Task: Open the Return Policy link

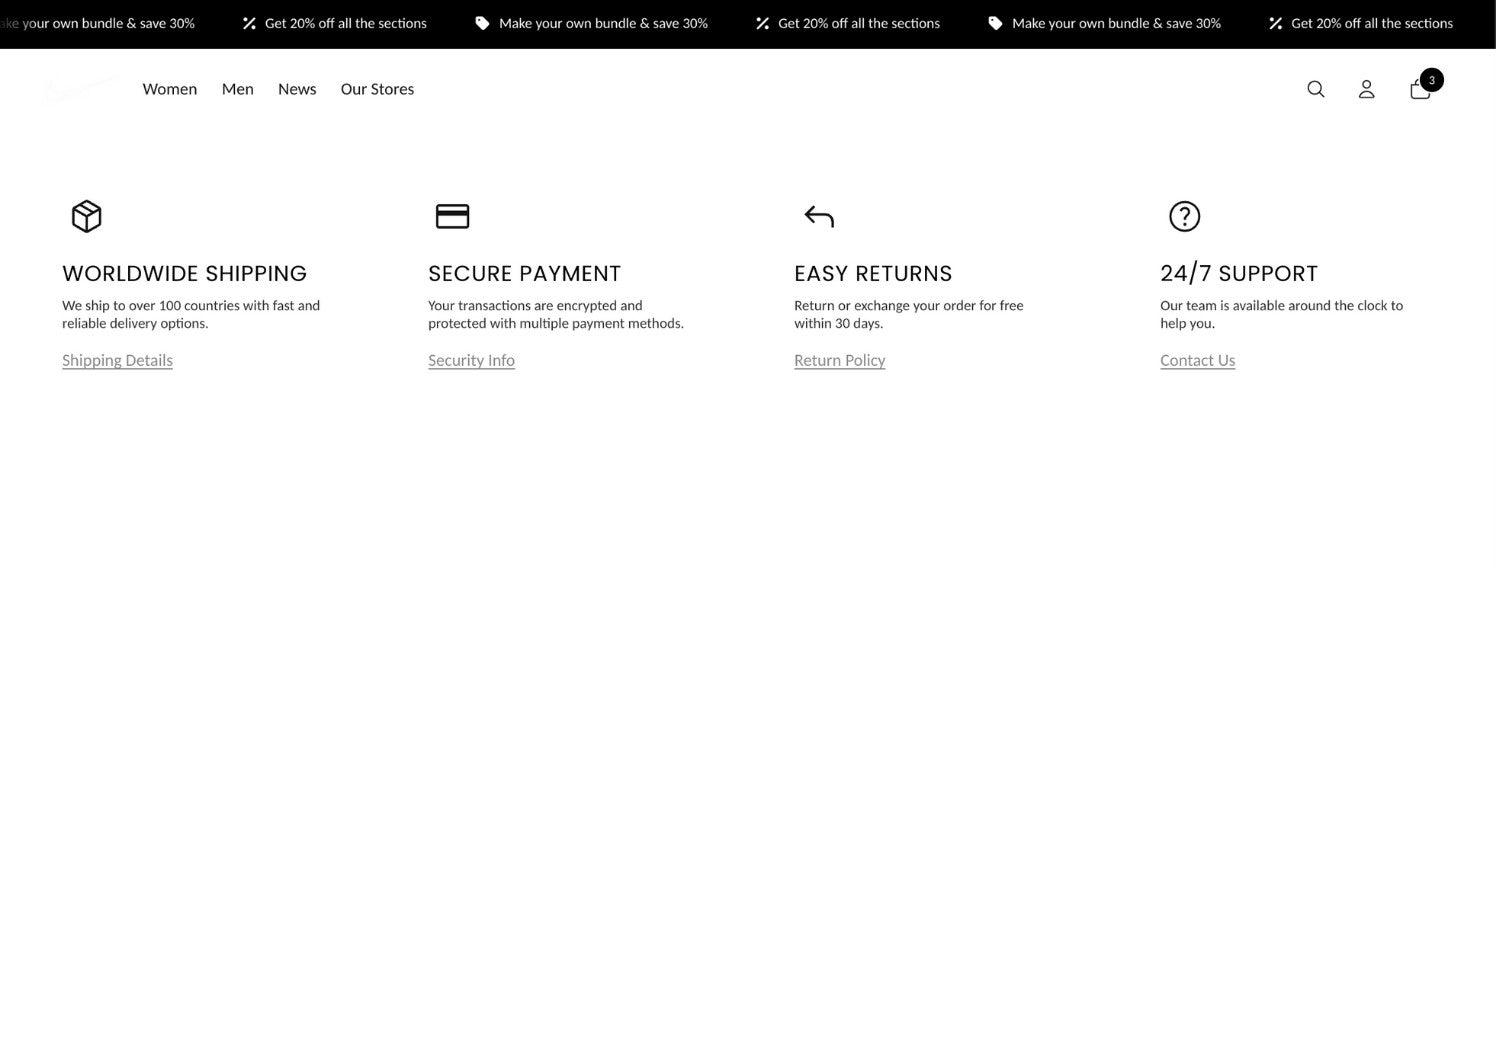Action: pyautogui.click(x=839, y=359)
